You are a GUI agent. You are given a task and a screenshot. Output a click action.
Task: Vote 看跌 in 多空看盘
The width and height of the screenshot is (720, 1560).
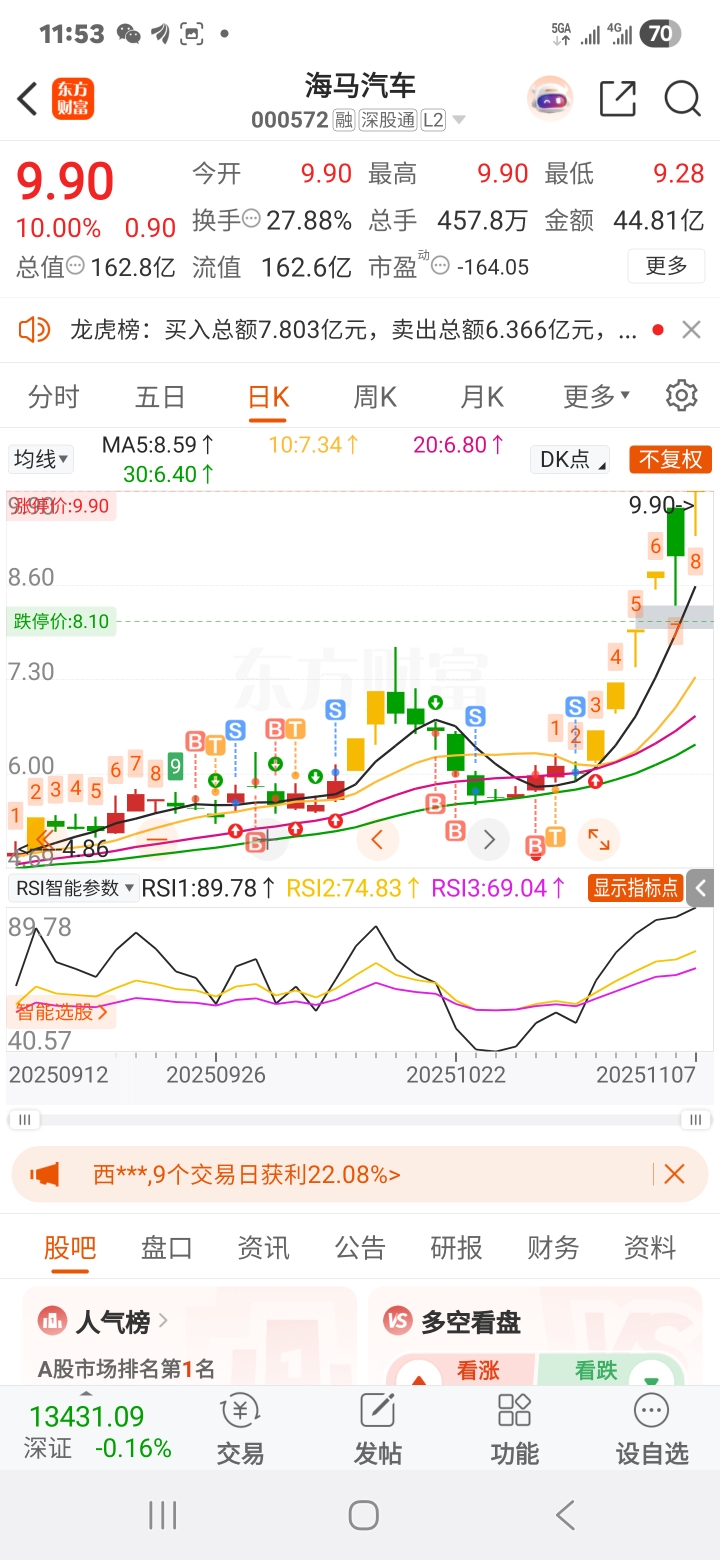[612, 1371]
